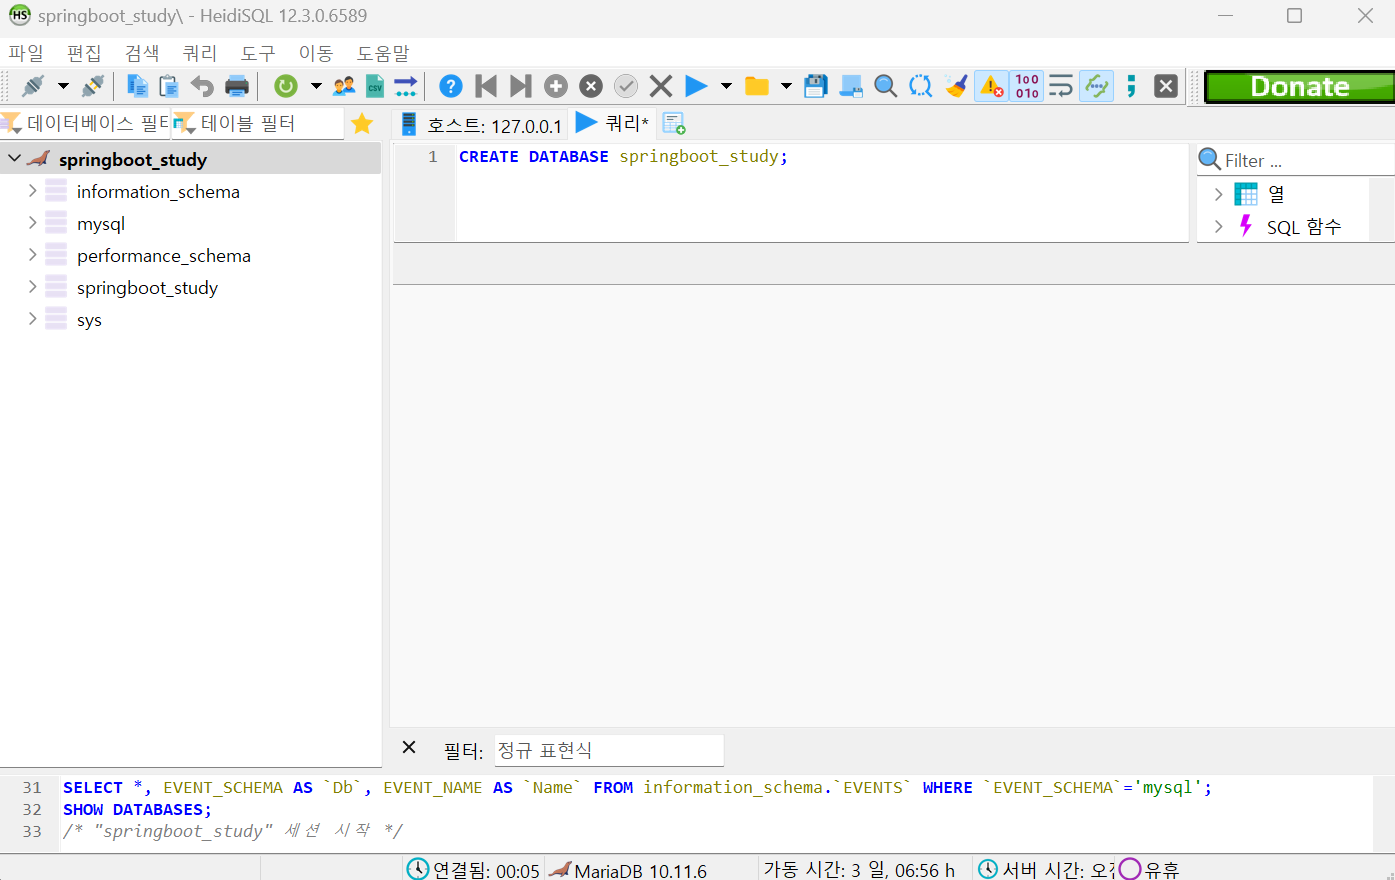Open the connect to server plug icon

pyautogui.click(x=33, y=86)
